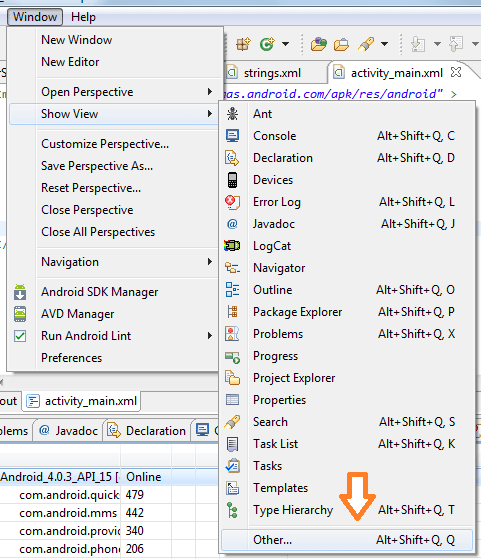Viewport: 481px width, 559px height.
Task: Click the New Java Class toolbar icon
Action: pyautogui.click(x=267, y=44)
